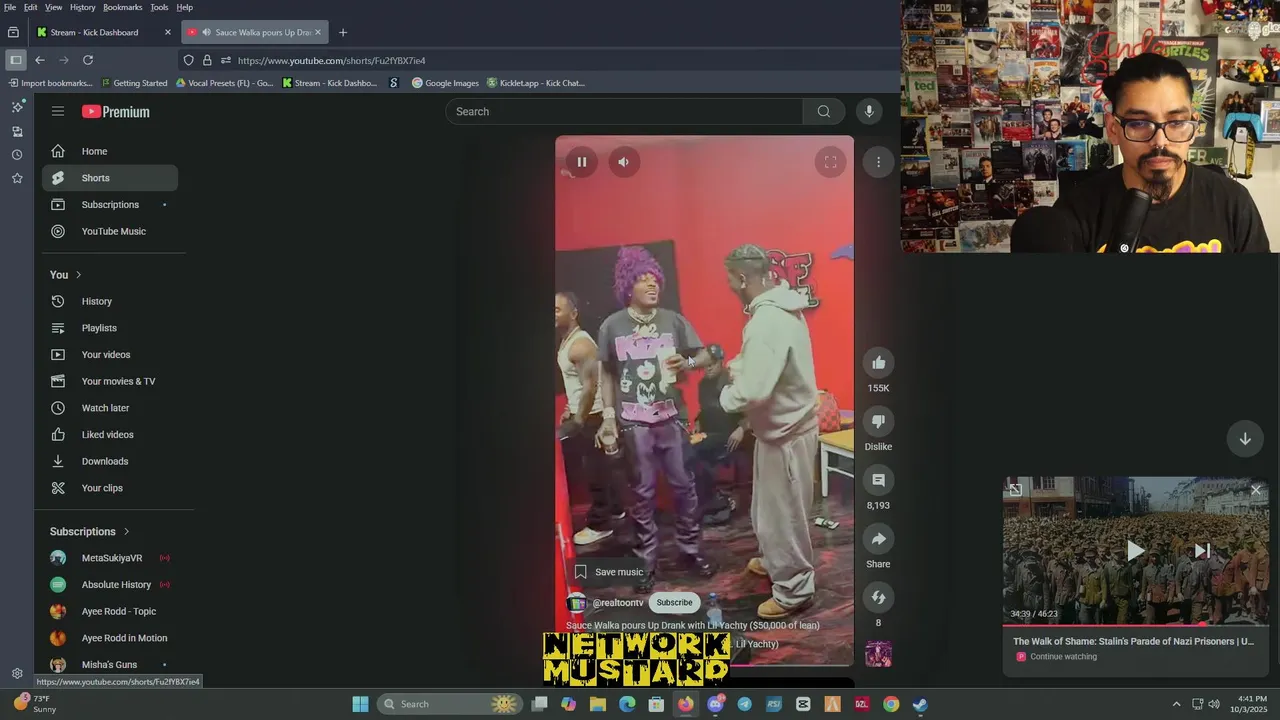Image resolution: width=1280 pixels, height=720 pixels.
Task: Open the History menu in menu bar
Action: pyautogui.click(x=82, y=7)
